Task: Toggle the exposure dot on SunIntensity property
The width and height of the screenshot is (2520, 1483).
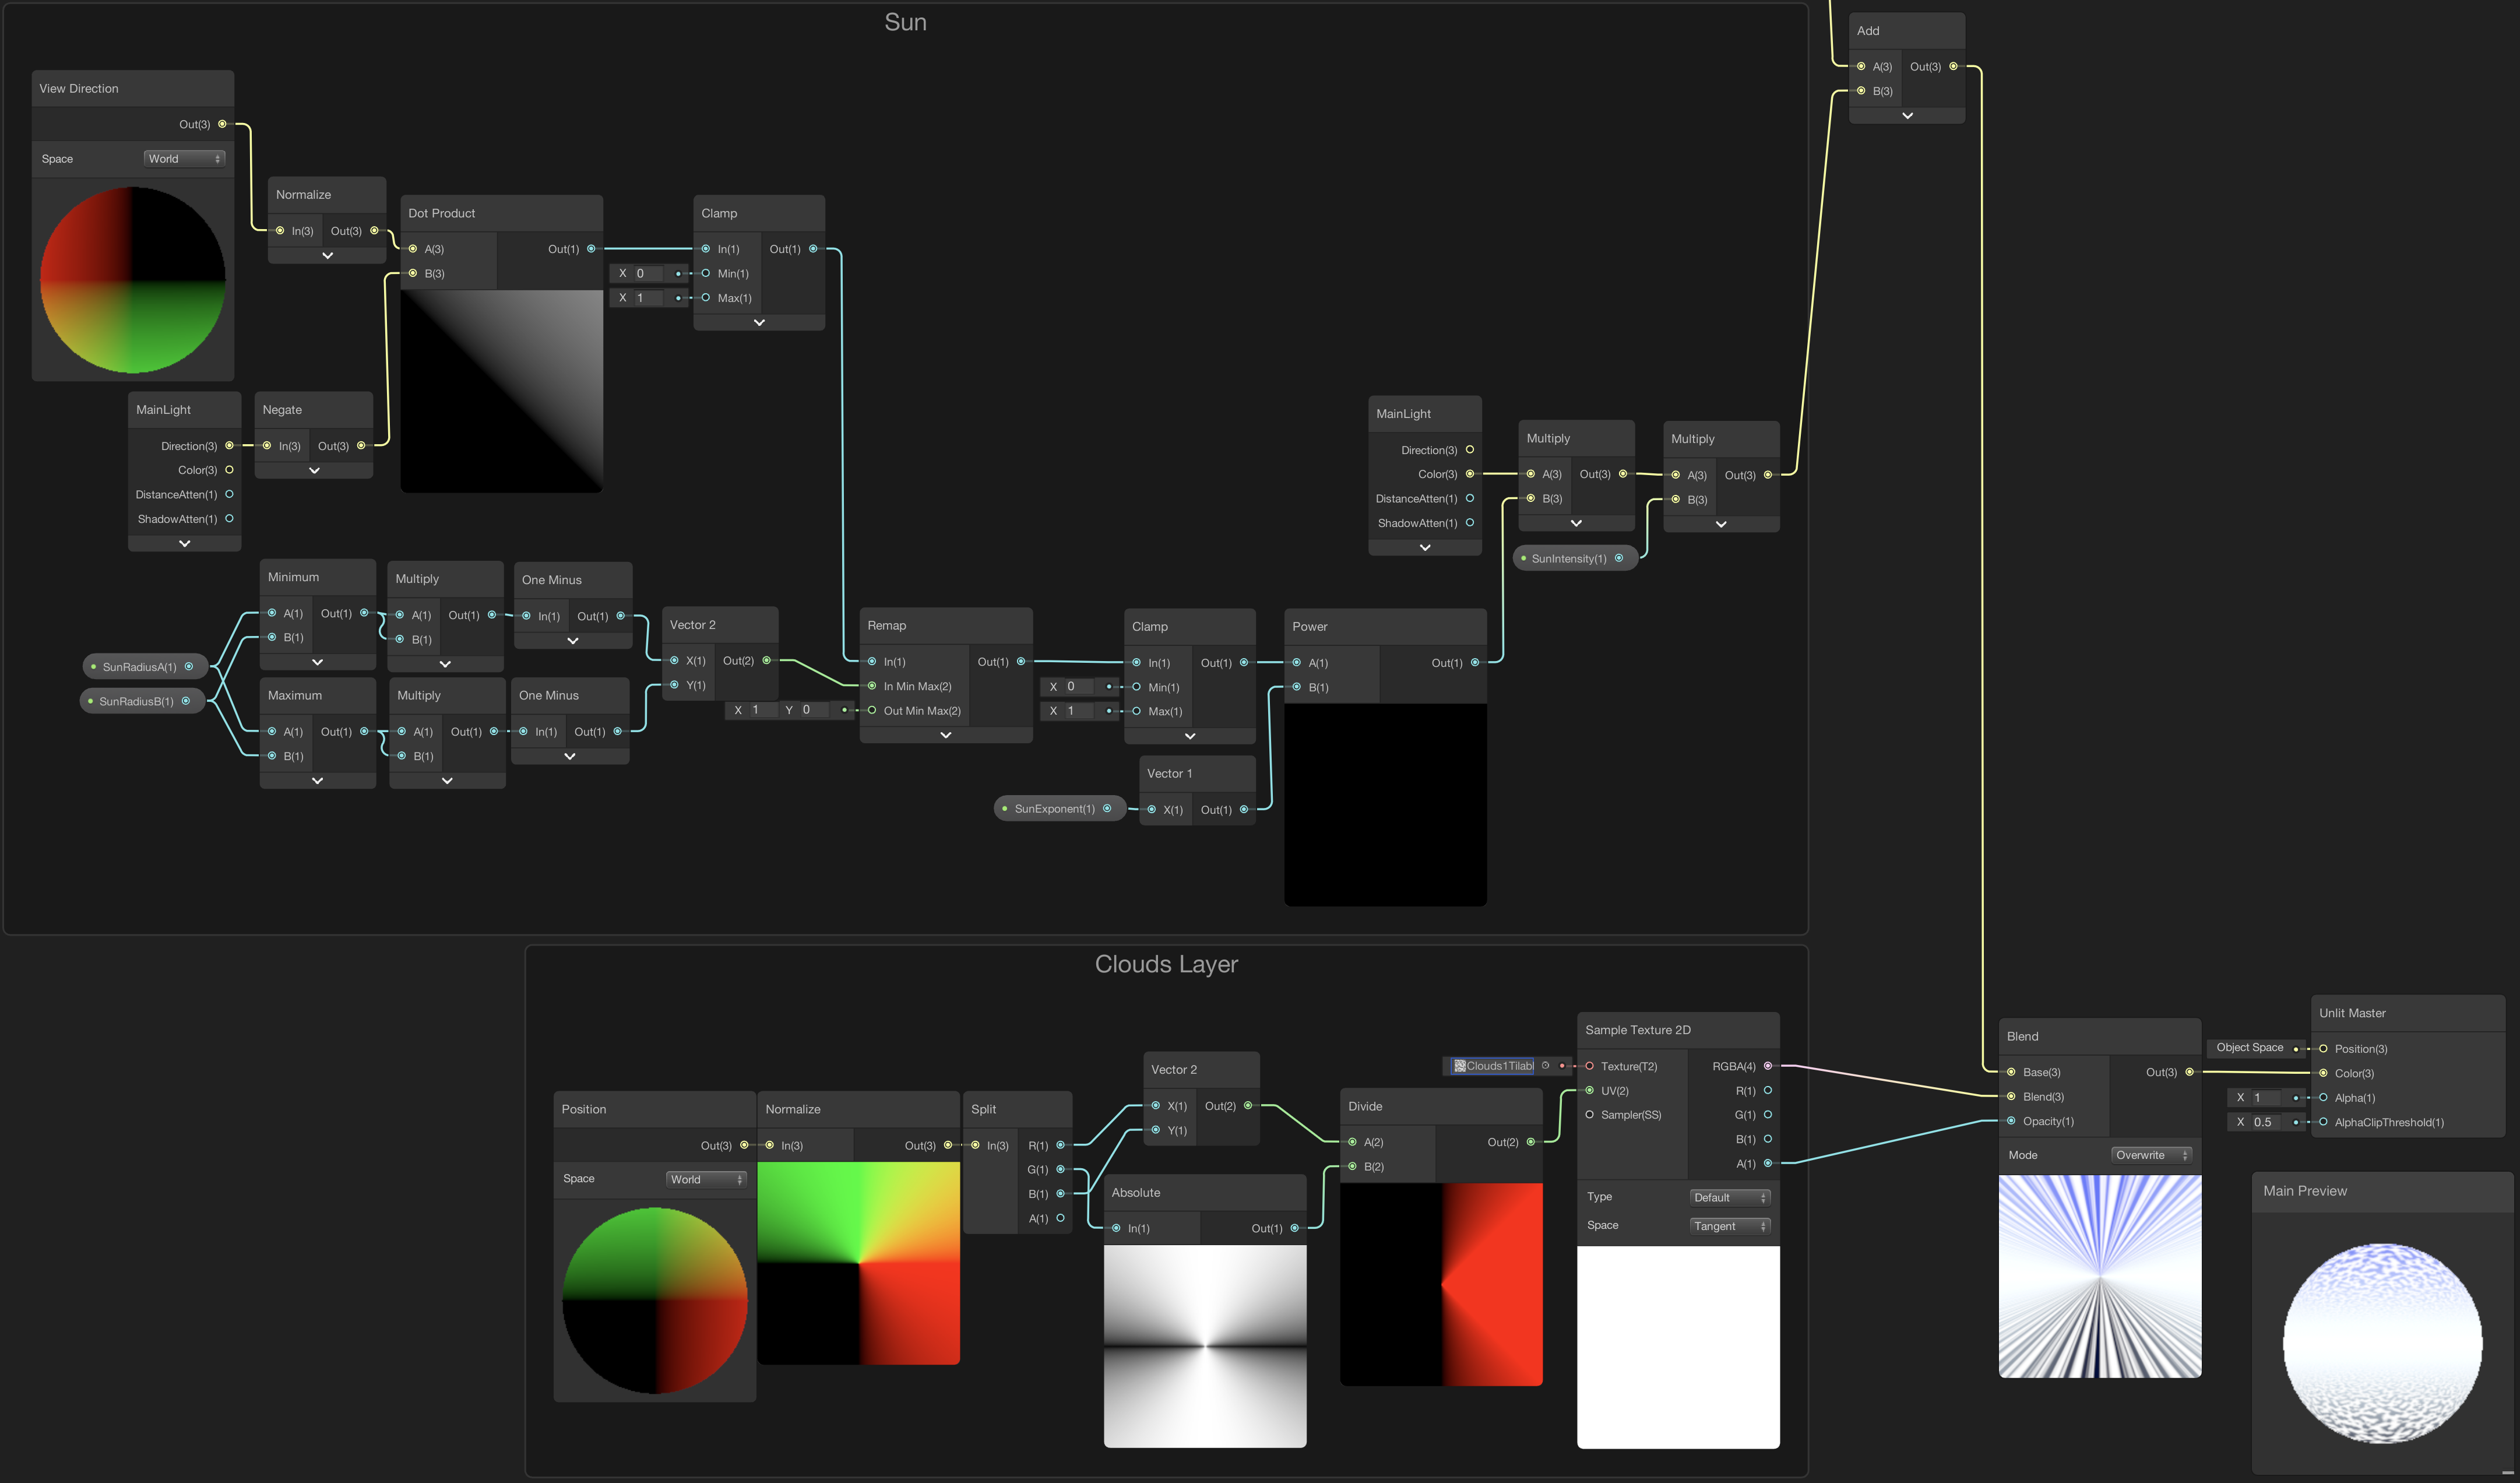Action: pos(1523,558)
